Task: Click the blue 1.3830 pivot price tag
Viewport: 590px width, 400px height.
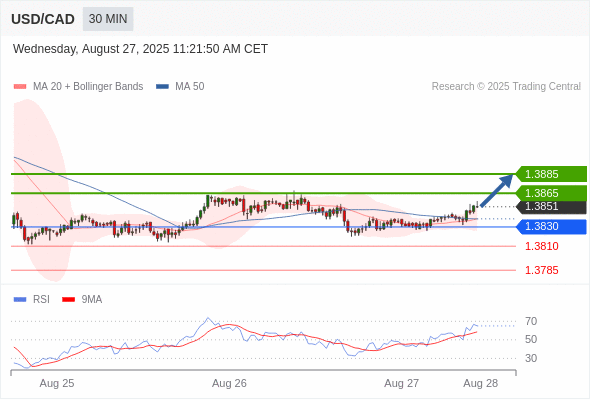Action: click(551, 227)
